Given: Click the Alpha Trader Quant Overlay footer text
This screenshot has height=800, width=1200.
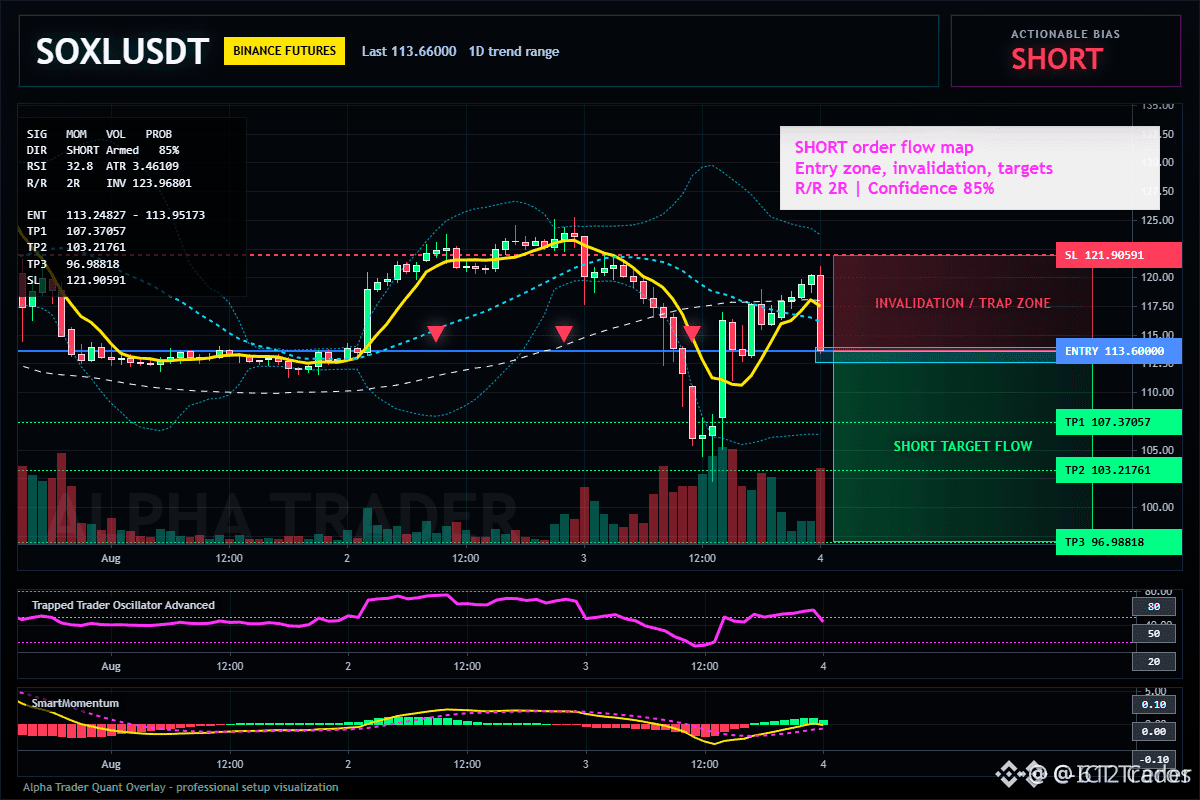Looking at the screenshot, I should (180, 787).
